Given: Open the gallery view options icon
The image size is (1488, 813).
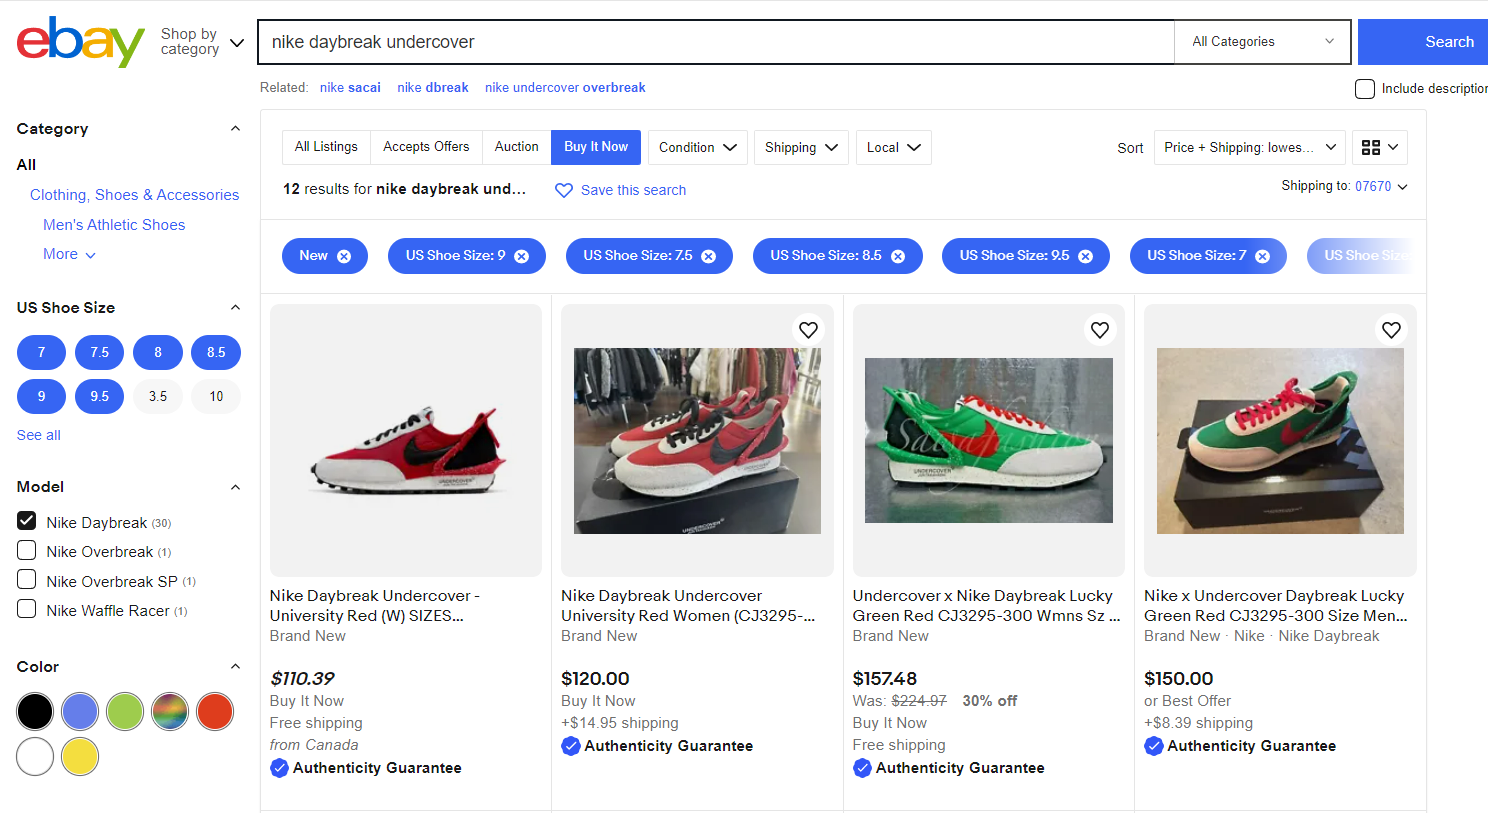Looking at the screenshot, I should click(1380, 147).
